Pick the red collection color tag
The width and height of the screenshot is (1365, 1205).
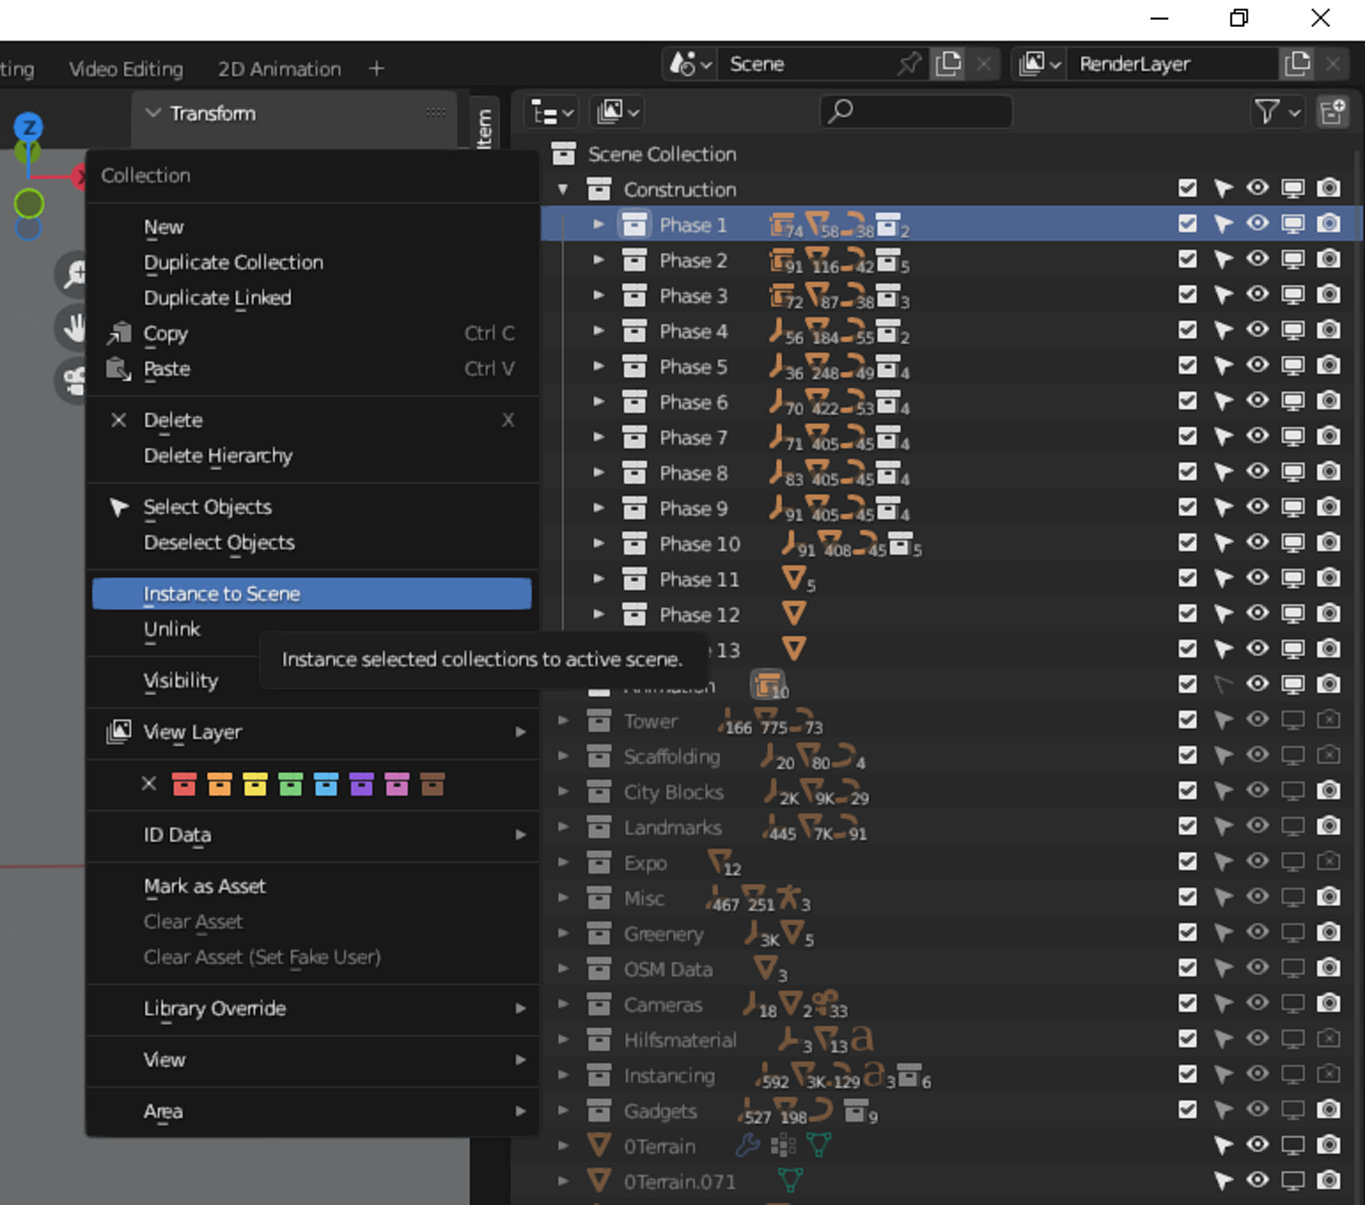184,785
